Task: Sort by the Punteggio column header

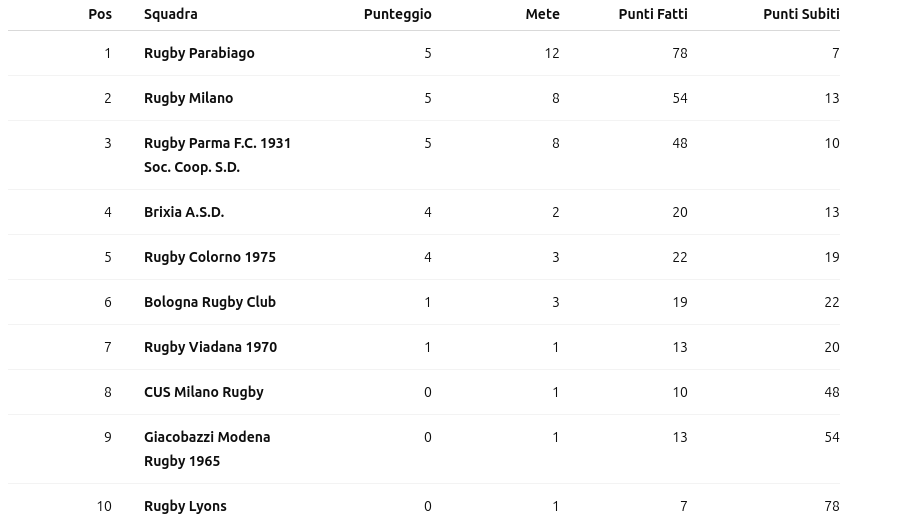Action: (397, 14)
